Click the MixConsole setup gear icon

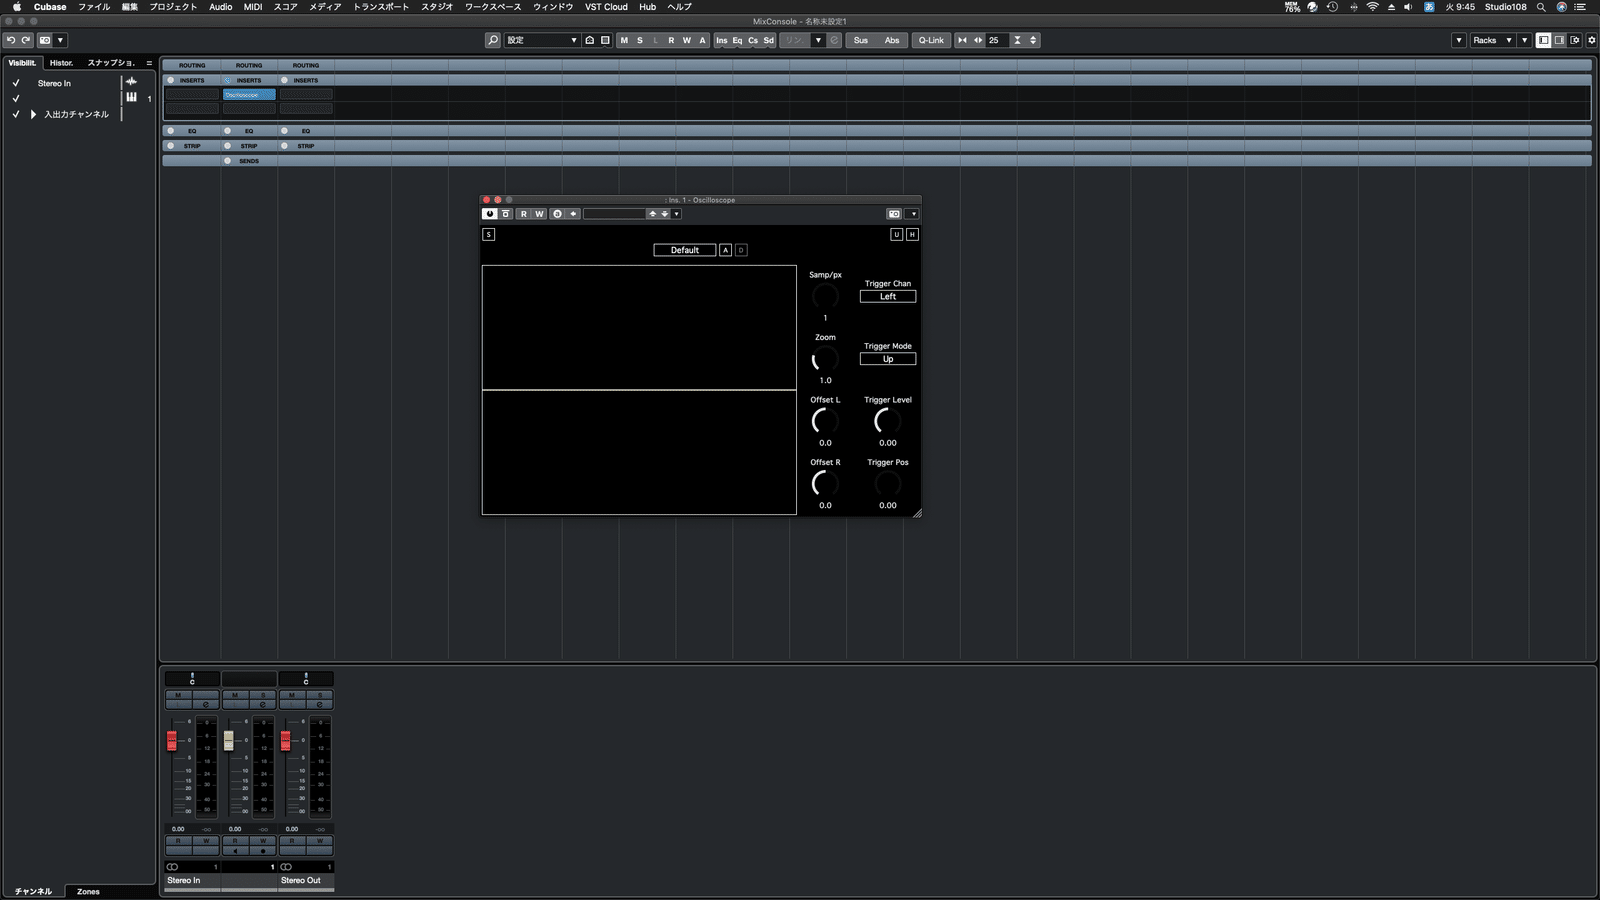pyautogui.click(x=1592, y=40)
